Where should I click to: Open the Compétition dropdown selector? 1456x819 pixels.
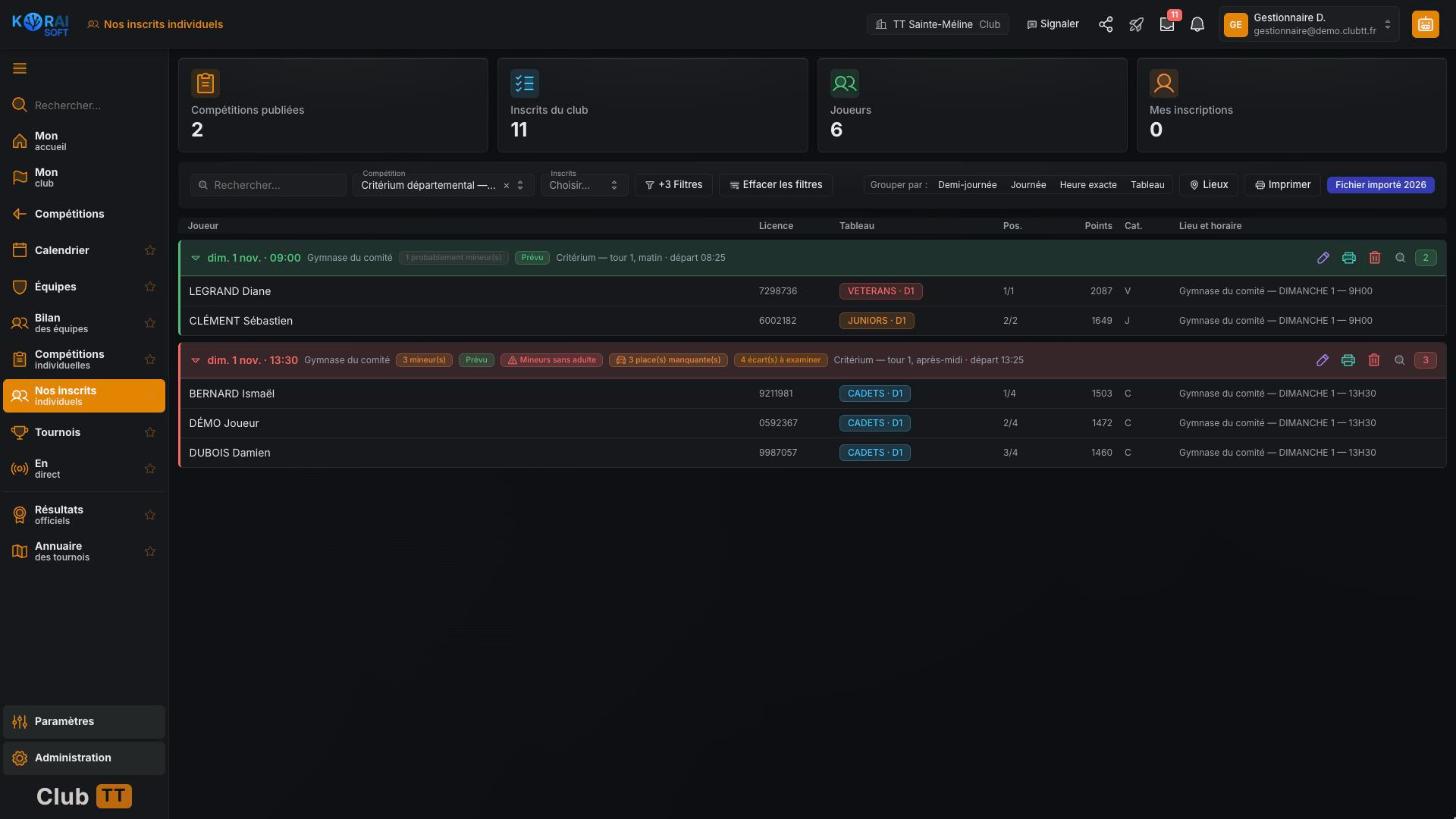(443, 185)
